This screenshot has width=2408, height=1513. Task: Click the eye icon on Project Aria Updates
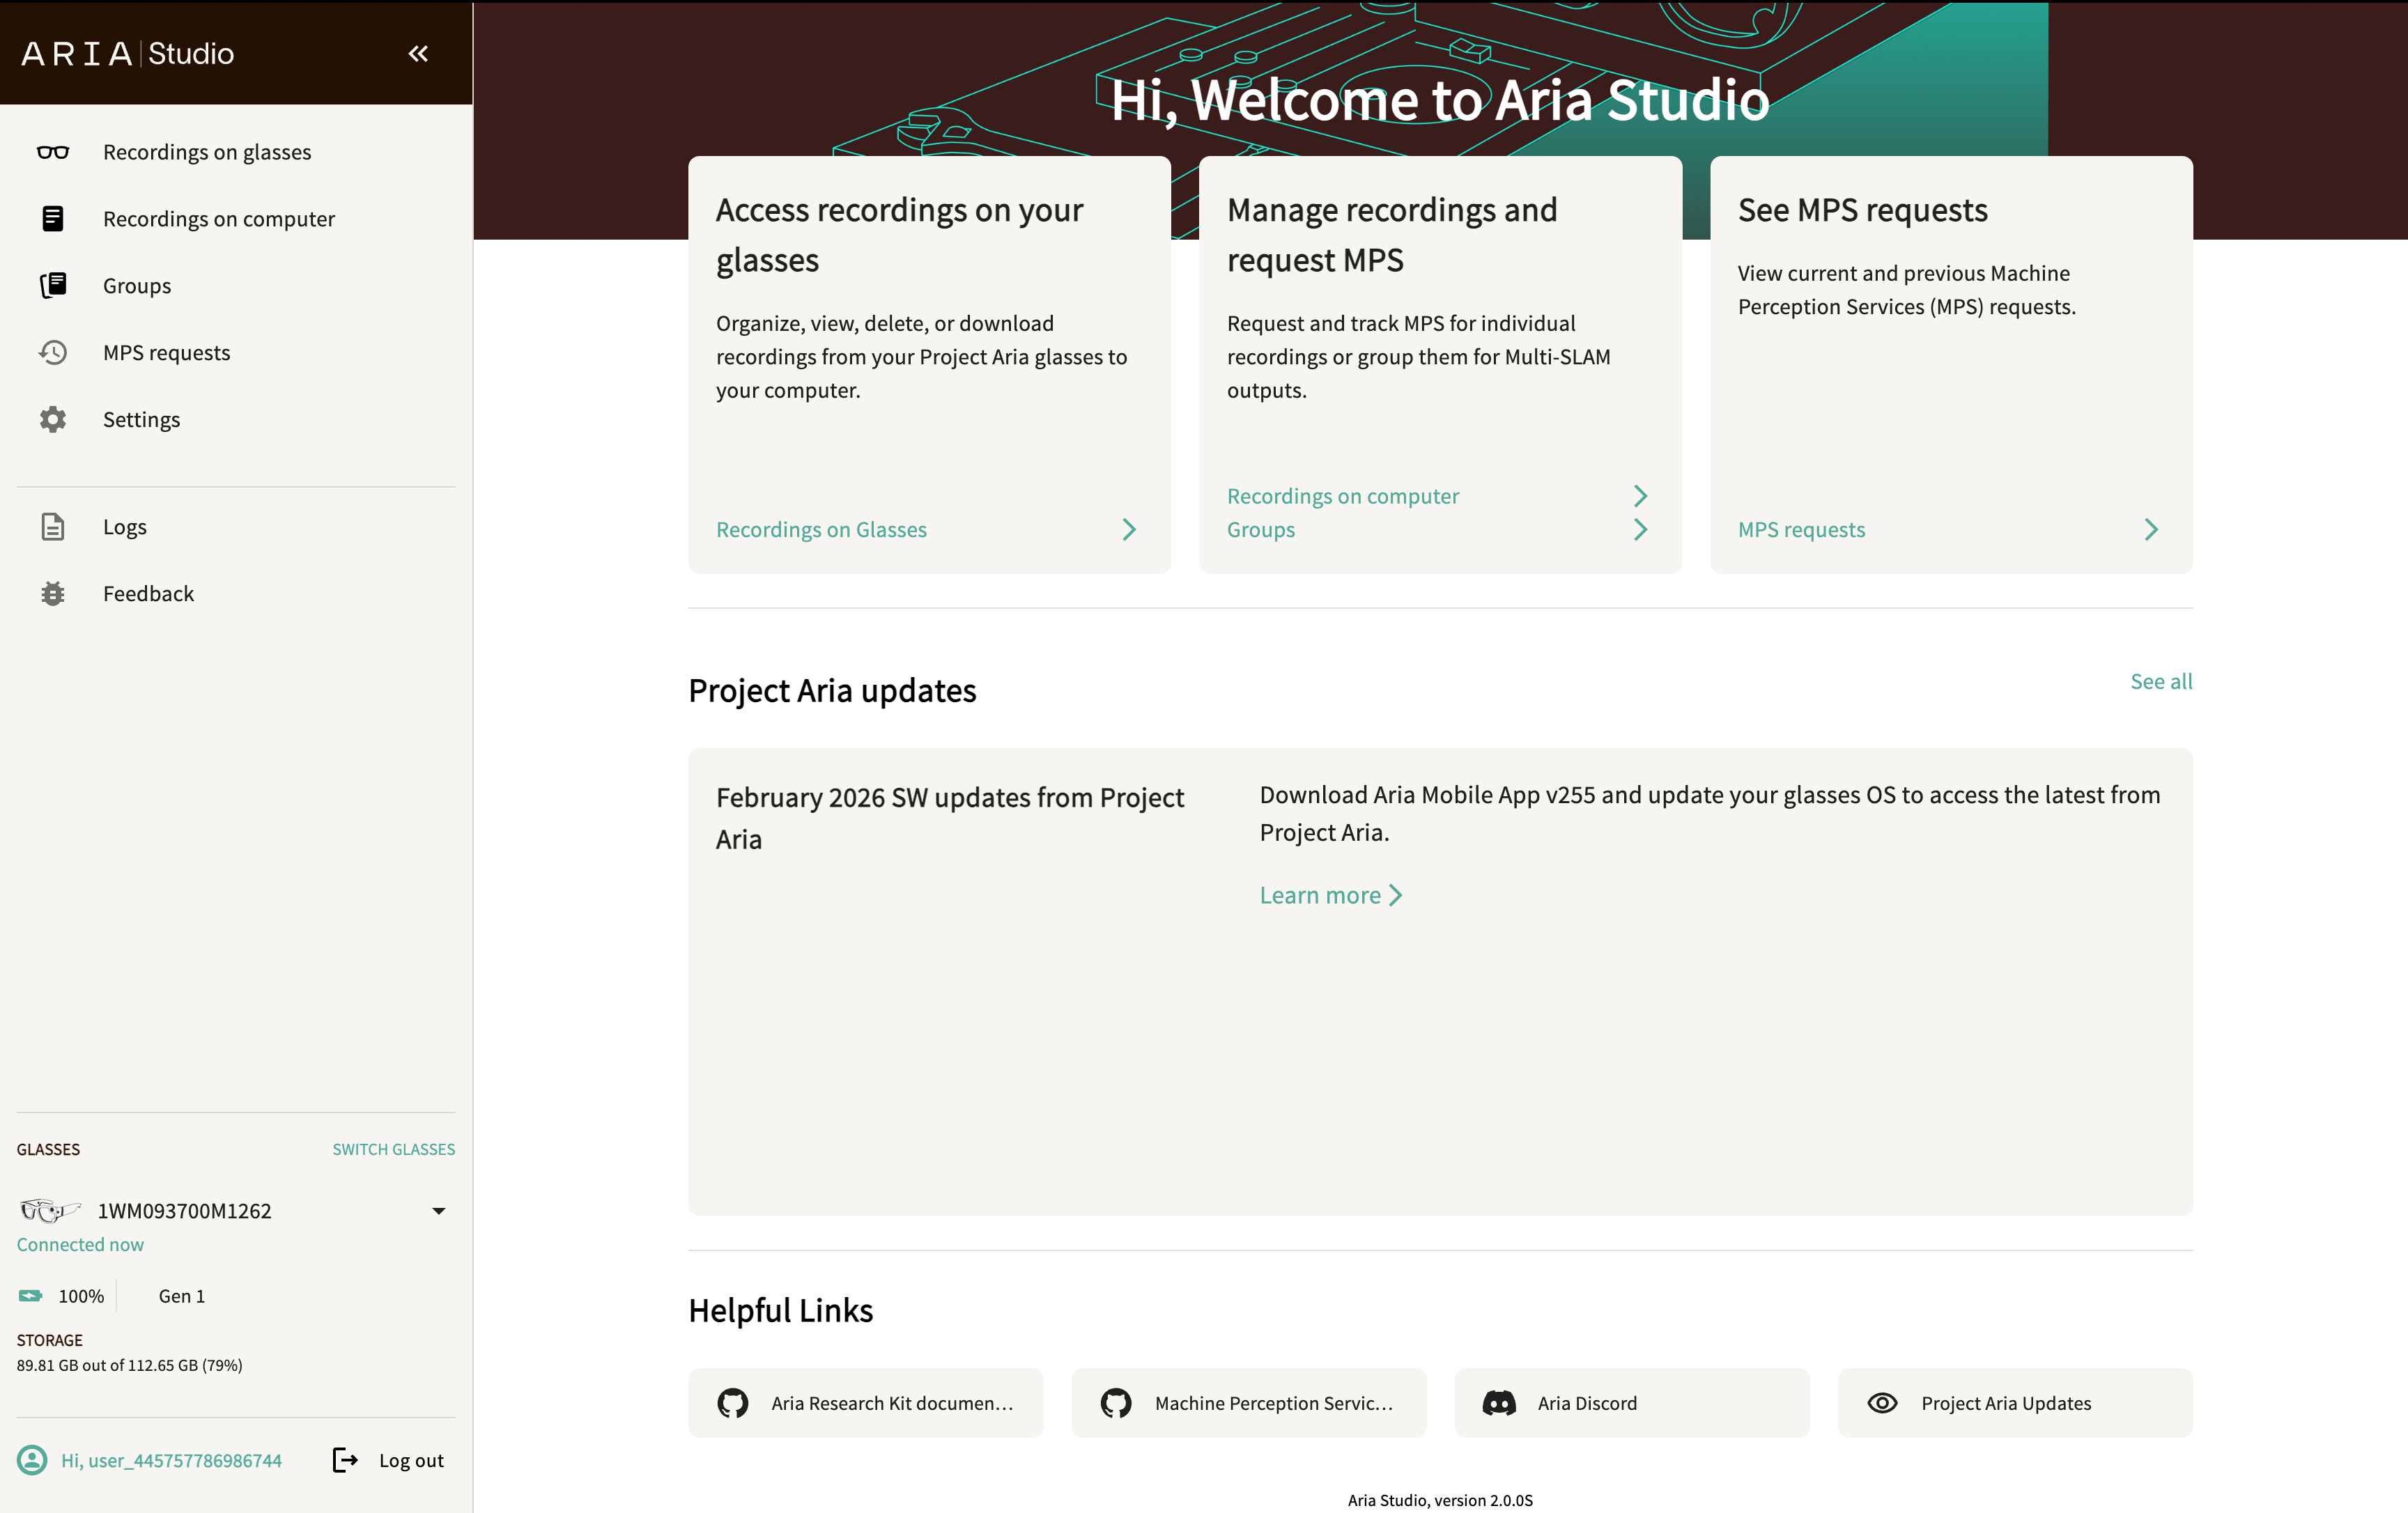(1882, 1403)
